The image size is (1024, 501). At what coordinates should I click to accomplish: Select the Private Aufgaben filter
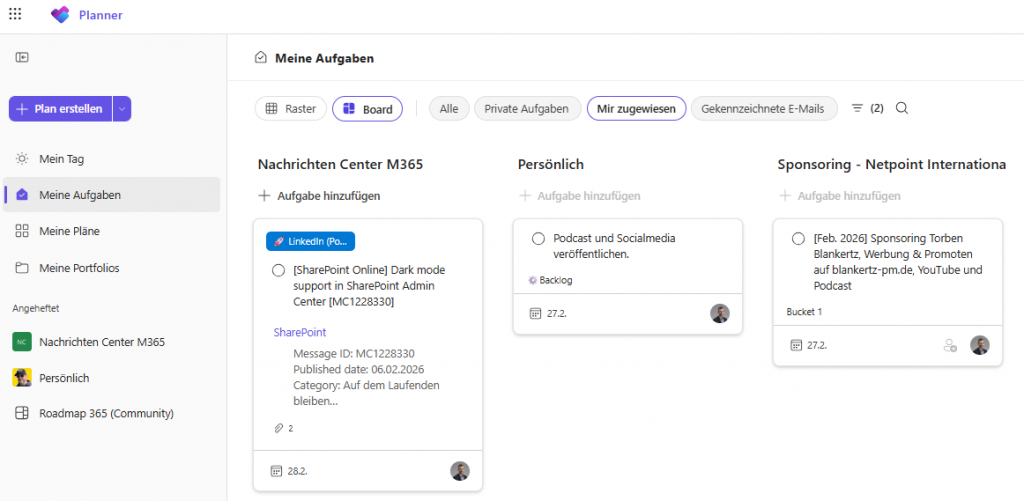pos(527,108)
